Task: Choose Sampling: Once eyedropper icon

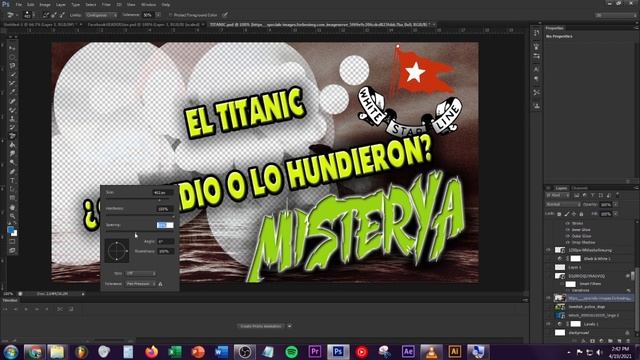Action: point(53,15)
